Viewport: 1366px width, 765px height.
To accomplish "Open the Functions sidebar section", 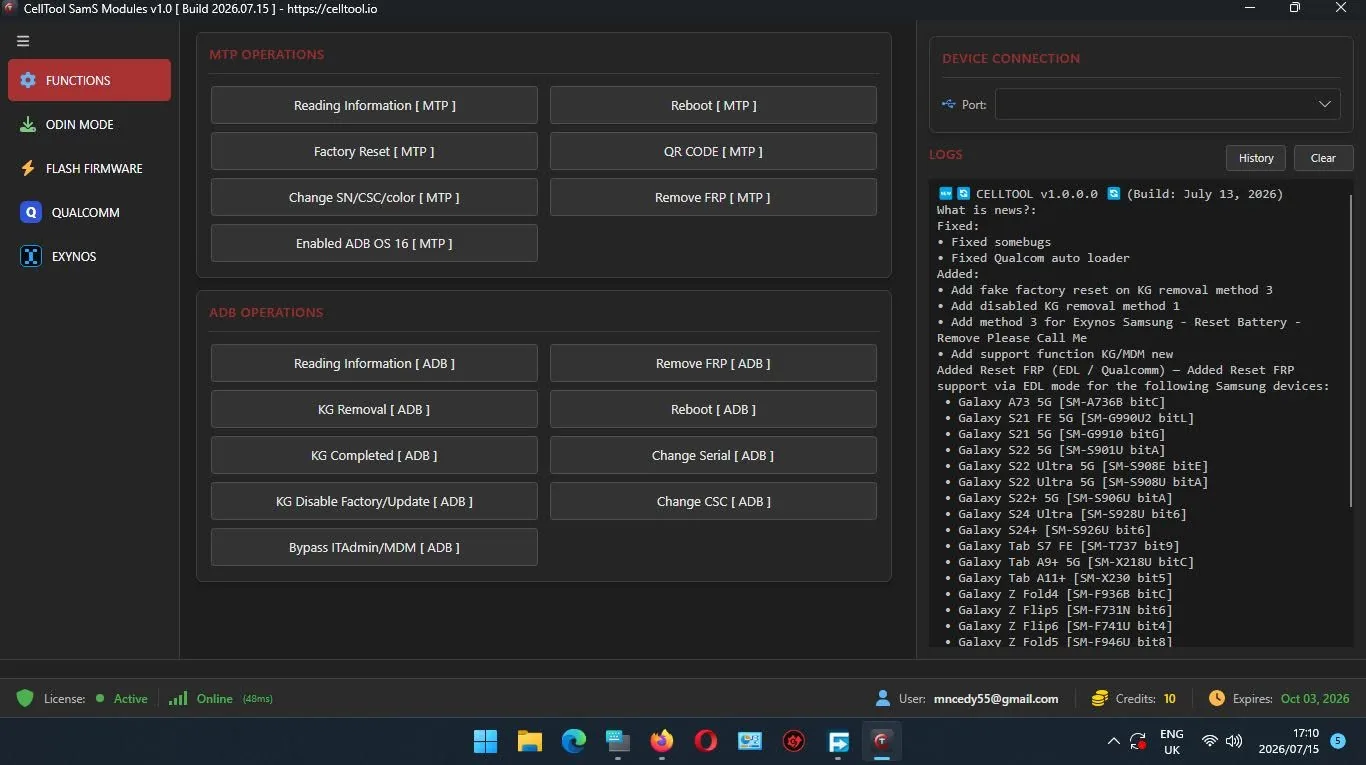I will coord(89,80).
